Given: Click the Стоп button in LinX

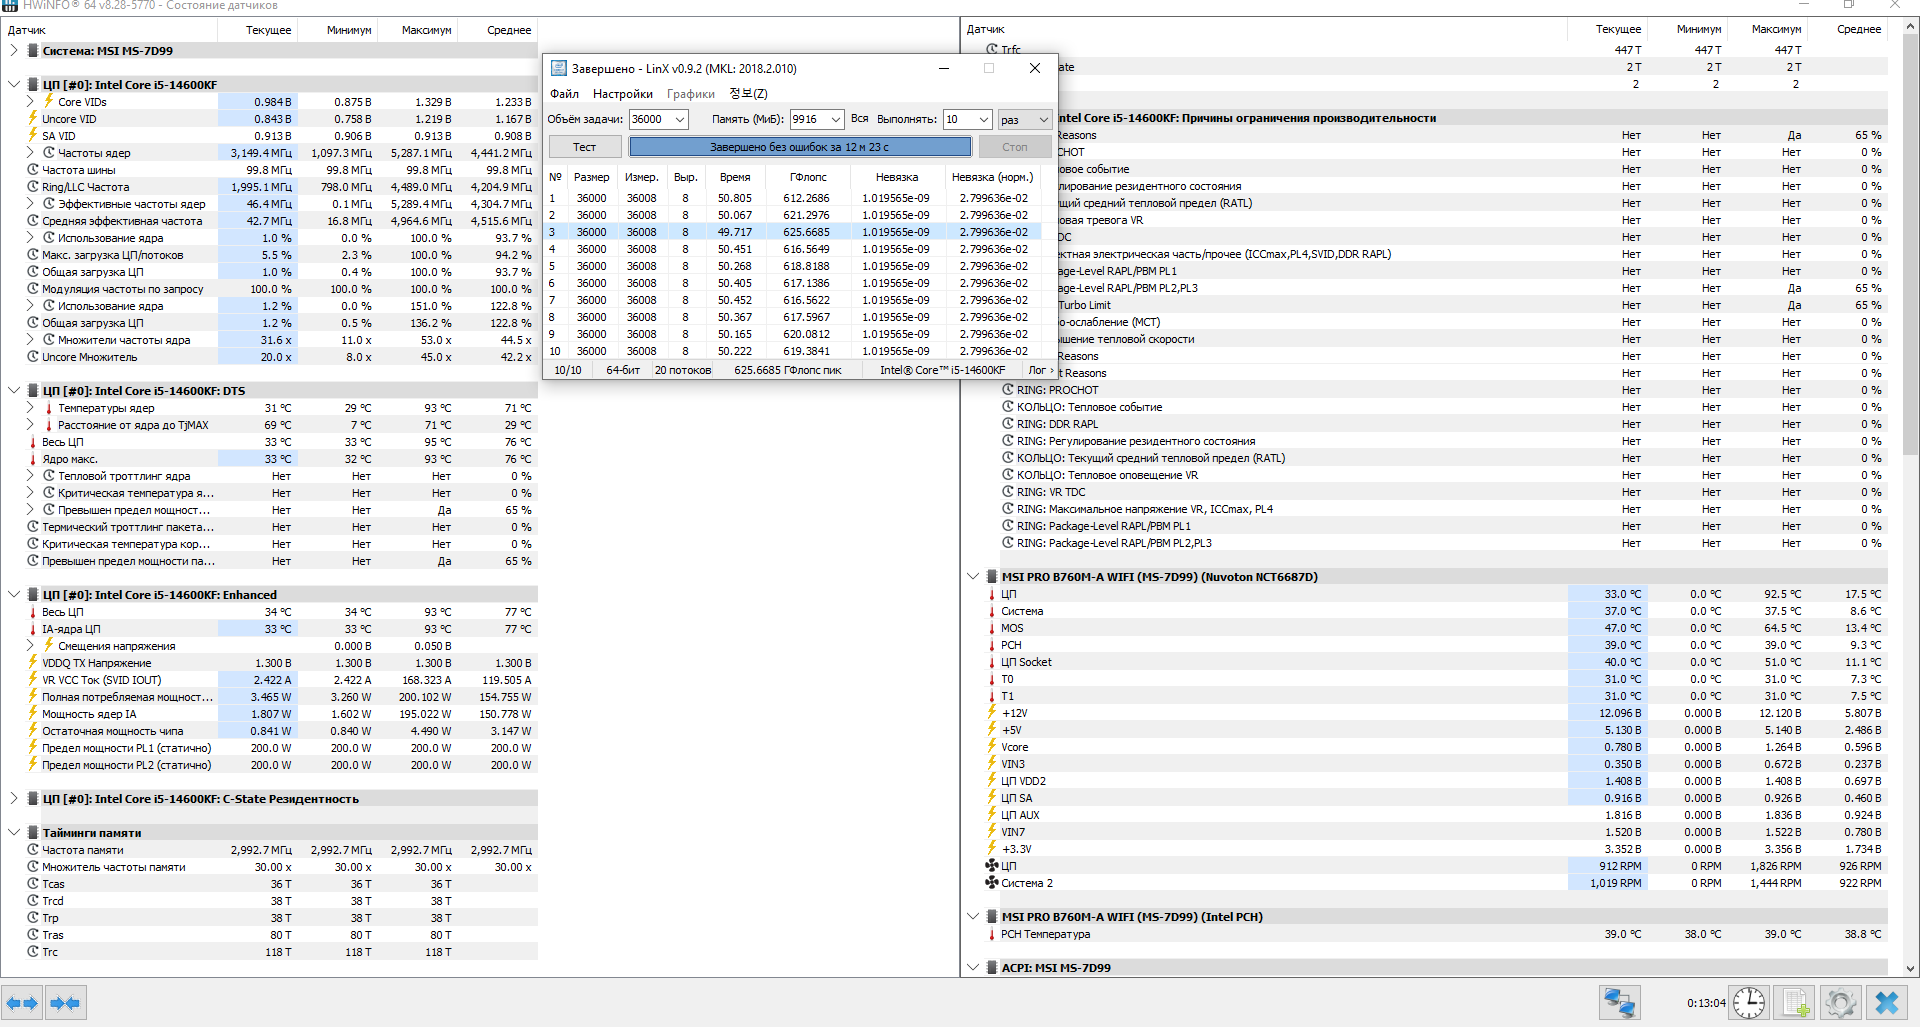Looking at the screenshot, I should tap(1014, 147).
